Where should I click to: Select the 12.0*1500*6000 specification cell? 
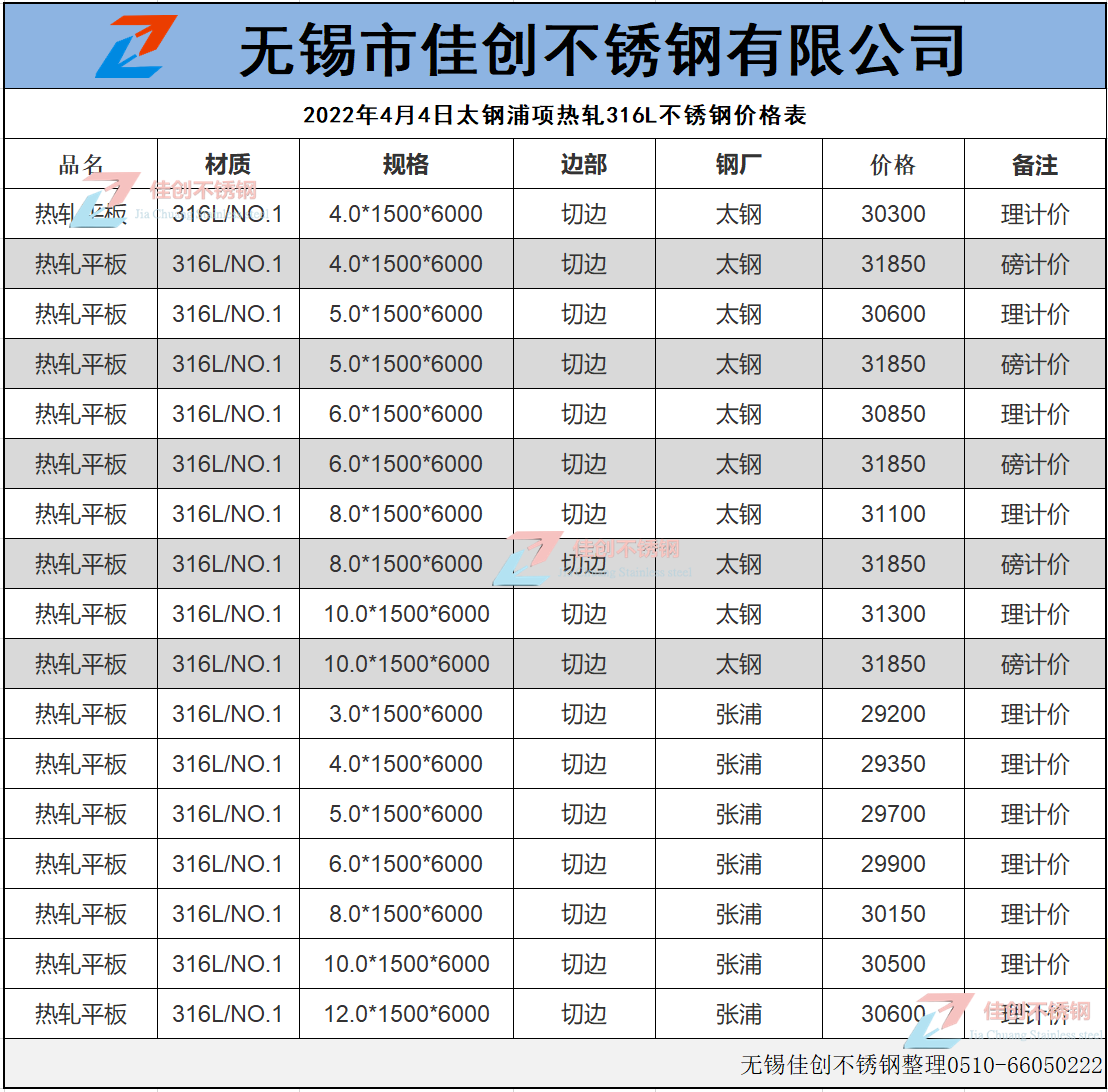click(406, 1014)
